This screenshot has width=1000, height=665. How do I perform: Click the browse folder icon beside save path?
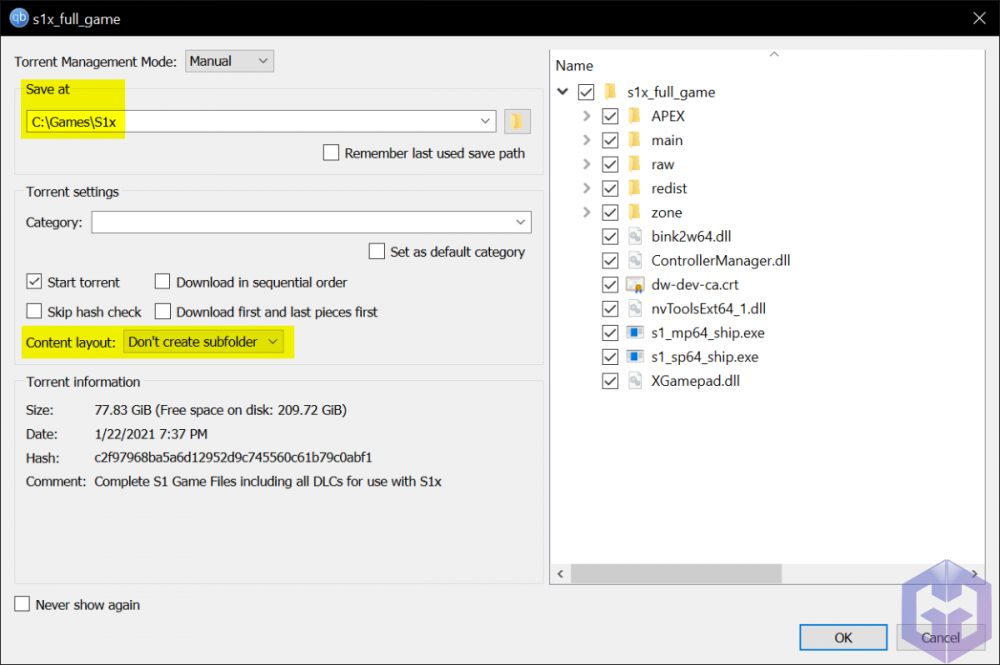tap(517, 121)
